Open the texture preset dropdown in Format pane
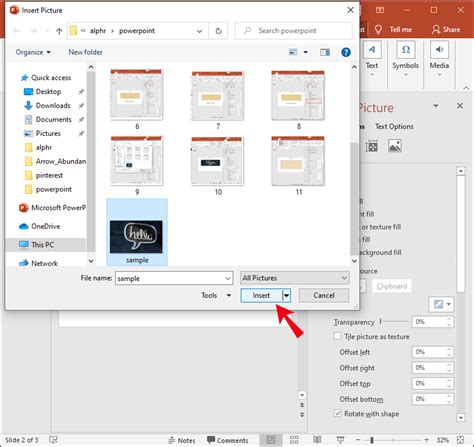Image resolution: width=474 pixels, height=447 pixels. point(441,304)
